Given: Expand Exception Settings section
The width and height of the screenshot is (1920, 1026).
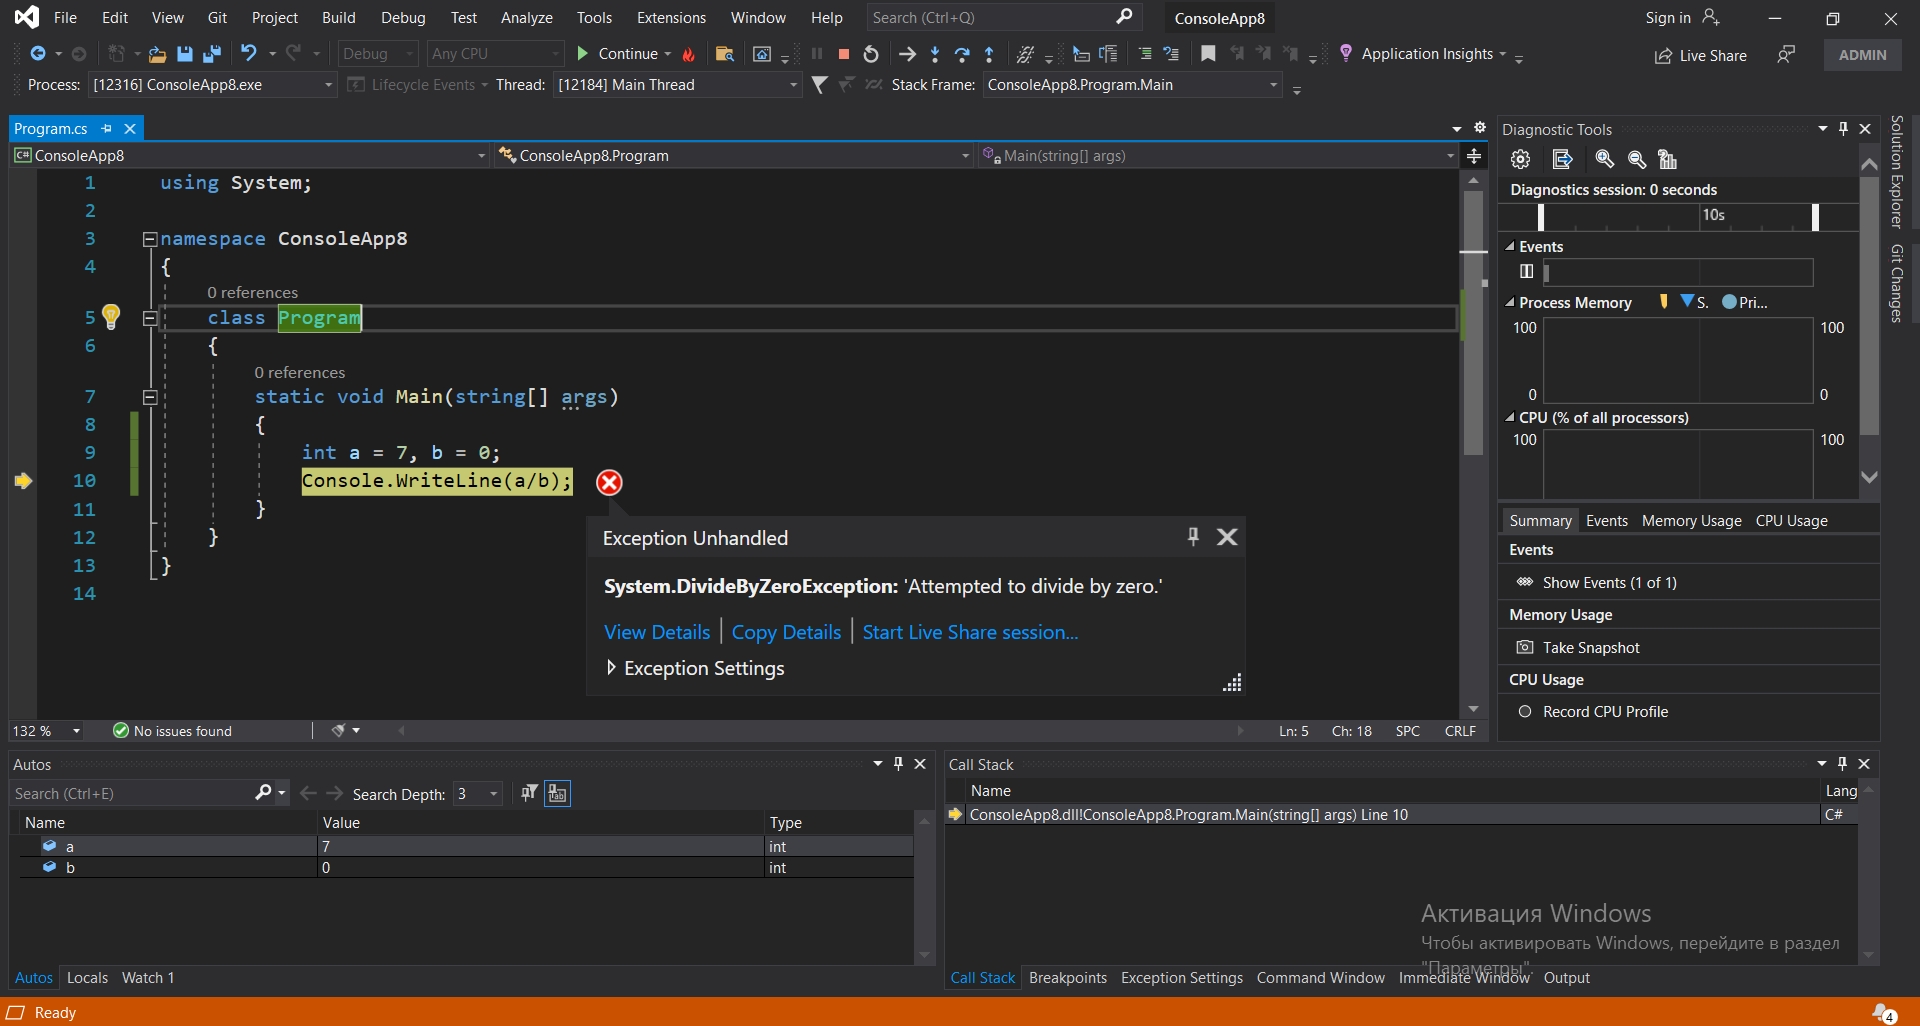Looking at the screenshot, I should click(611, 668).
